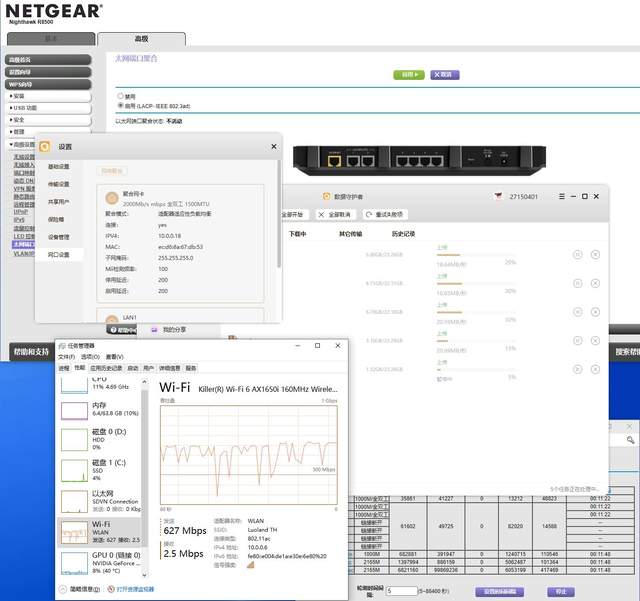Click the signal strength icon in Wi-Fi details
Screen dimensions: 640x601
(x=251, y=565)
